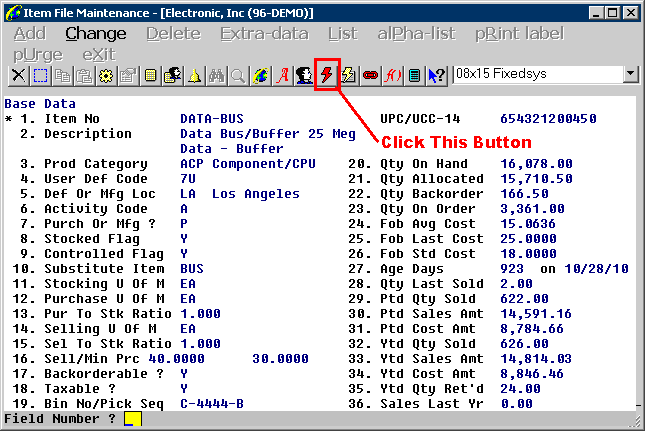Screen dimensions: 645x431
Task: Select the List menu item
Action: pyautogui.click(x=343, y=33)
